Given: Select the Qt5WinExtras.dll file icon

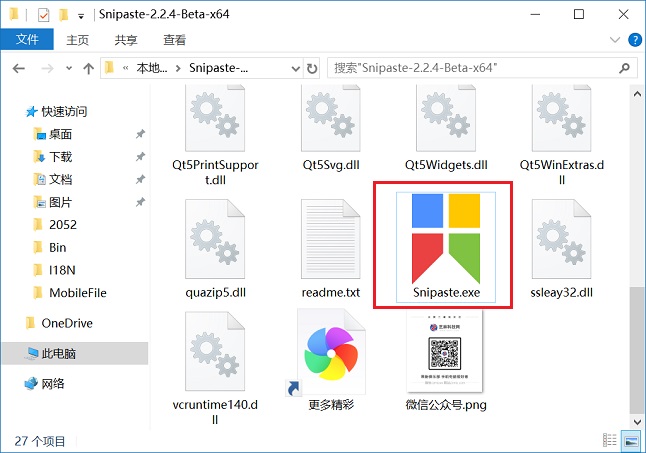Looking at the screenshot, I should coord(561,118).
